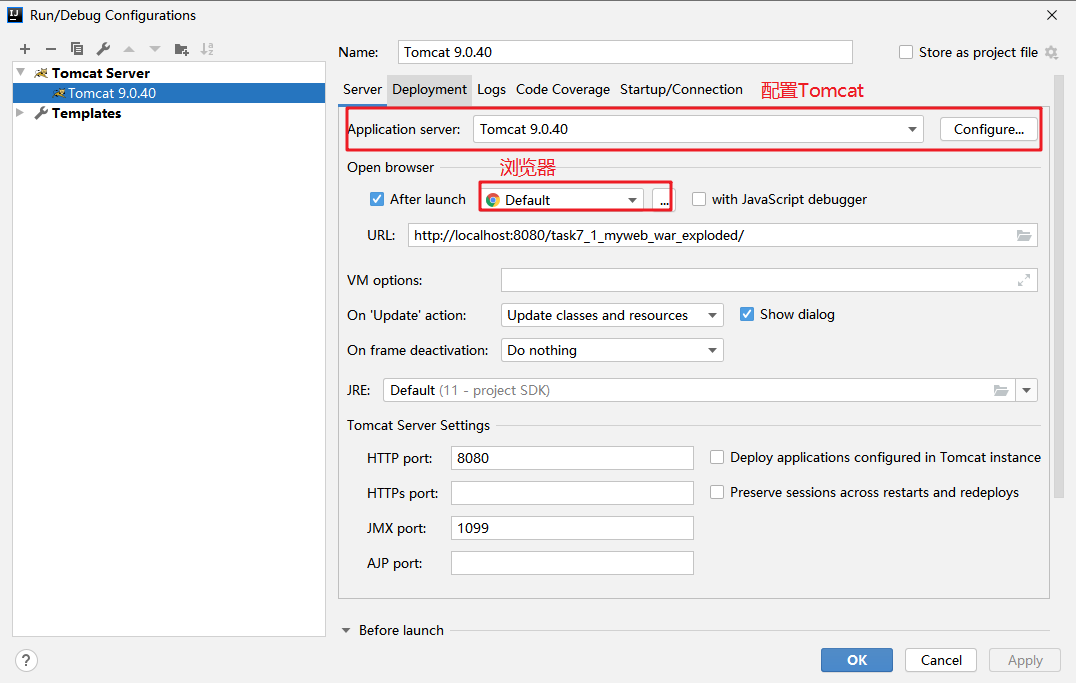Open the help question mark button

[27, 660]
